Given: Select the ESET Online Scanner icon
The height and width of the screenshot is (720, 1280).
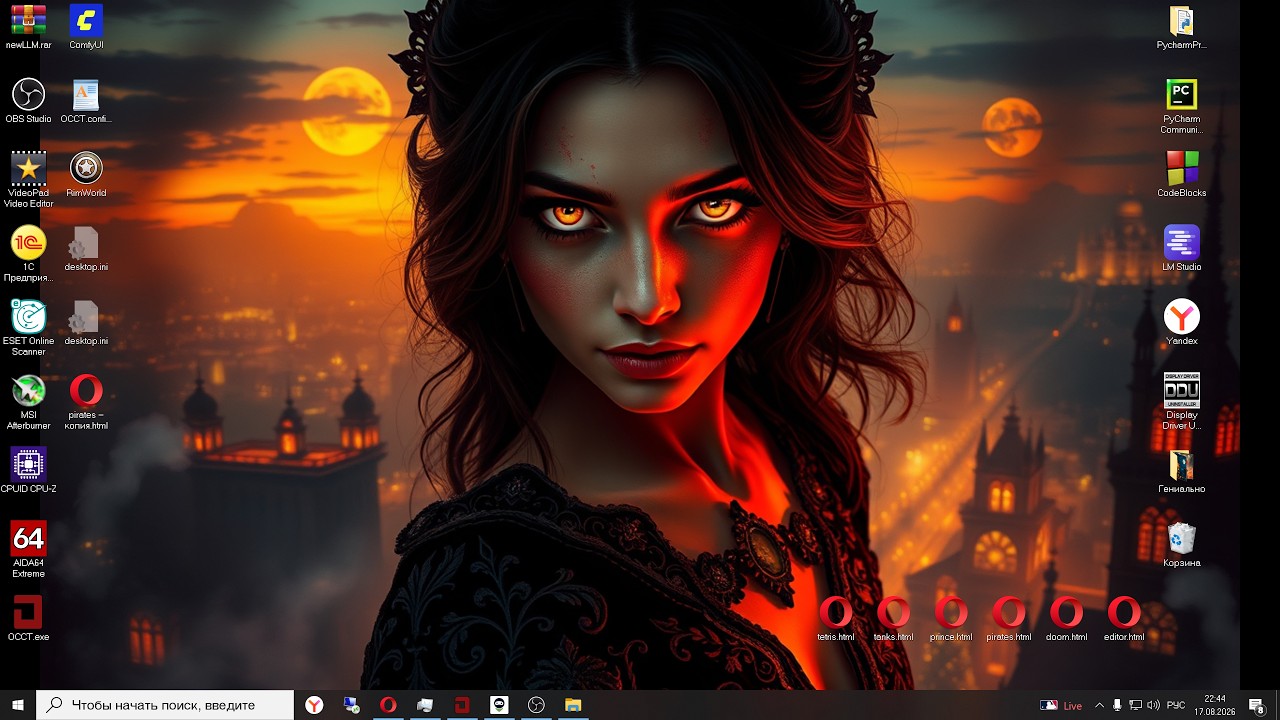Looking at the screenshot, I should click(x=28, y=328).
